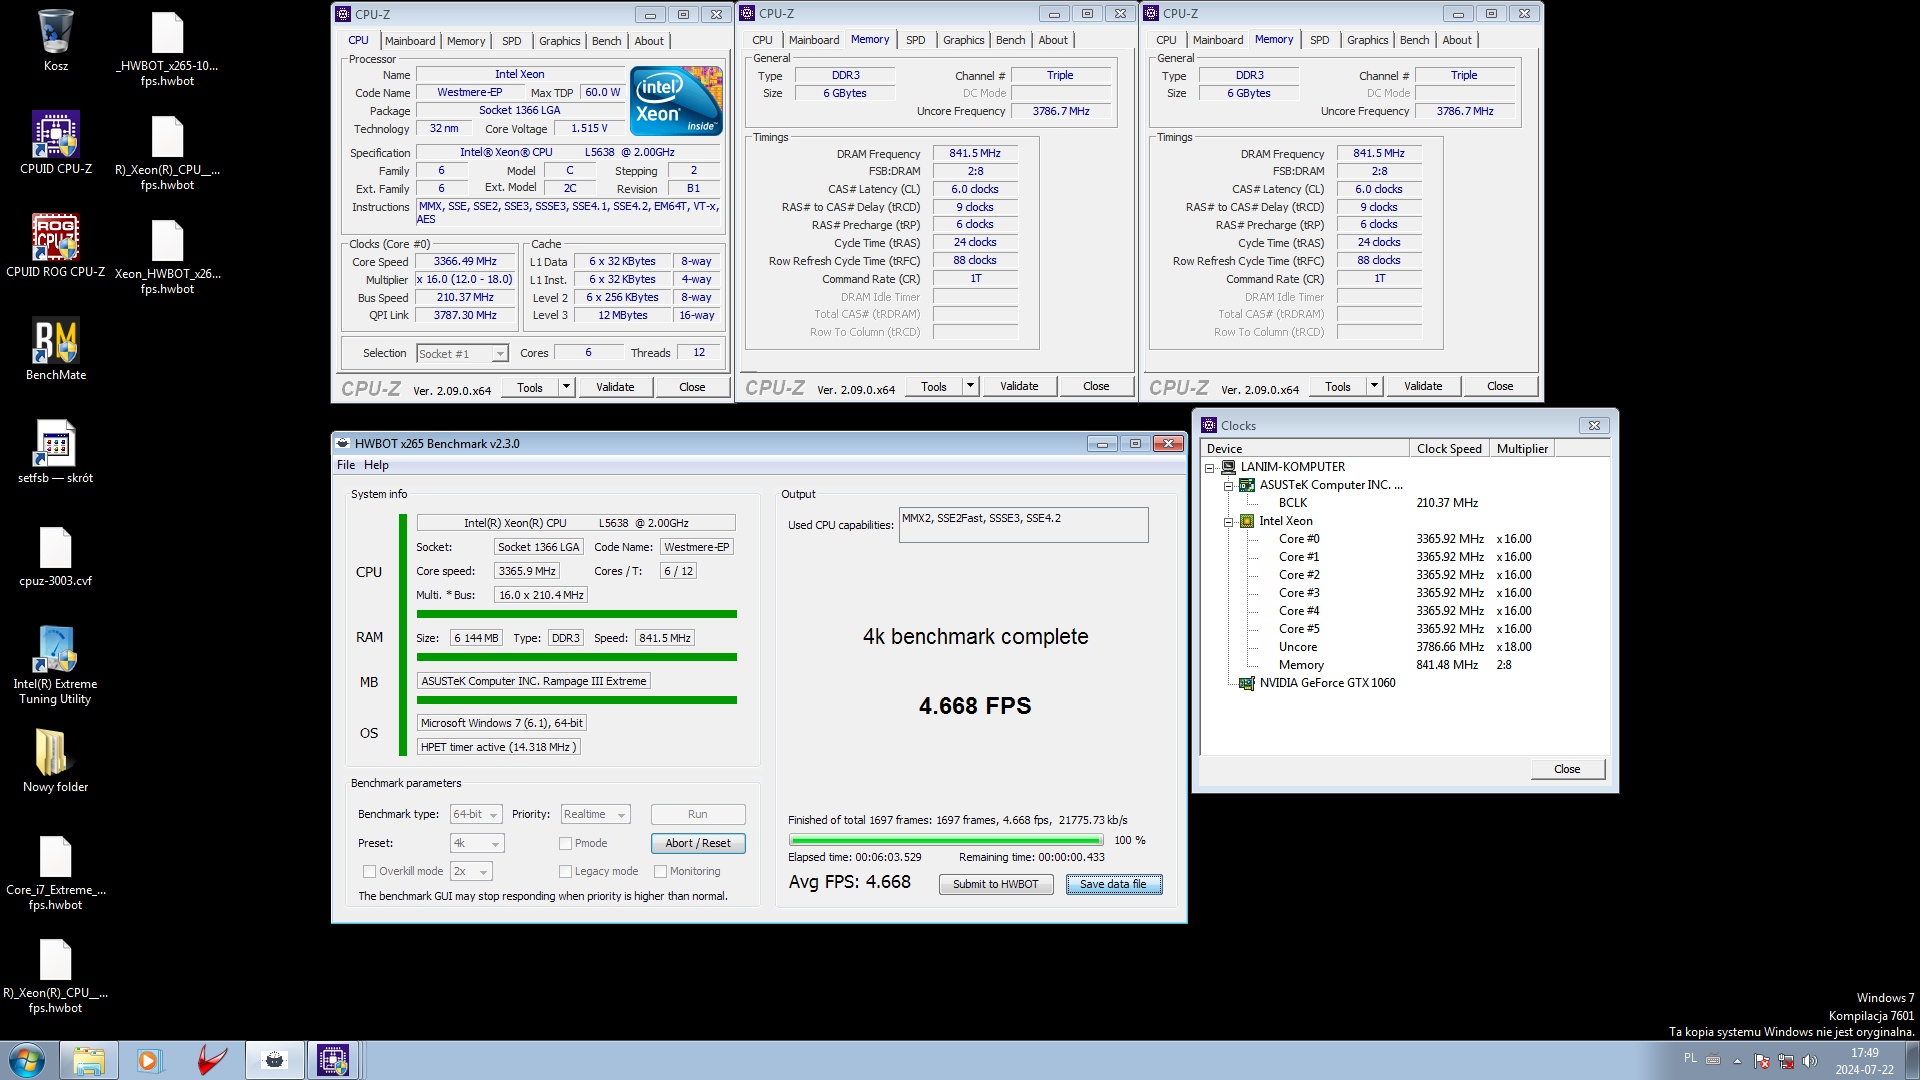Screen dimensions: 1920x1080
Task: Open the File menu in HWBOT x265
Action: (x=346, y=465)
